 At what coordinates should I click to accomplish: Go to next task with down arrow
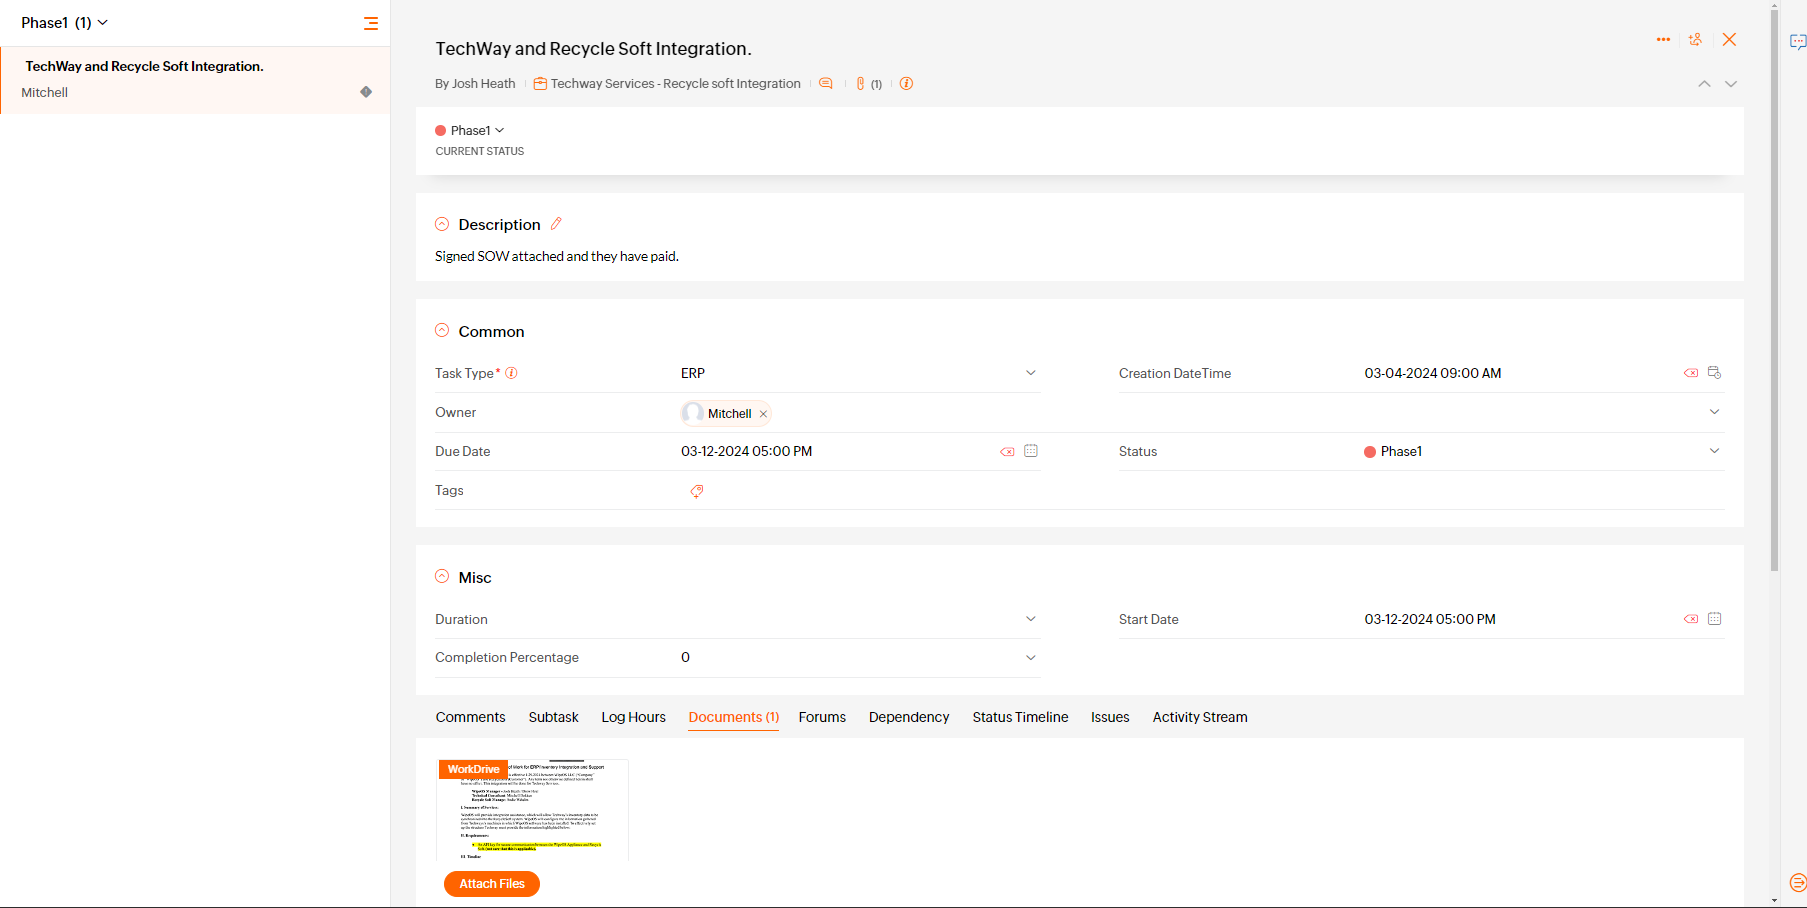pyautogui.click(x=1731, y=84)
